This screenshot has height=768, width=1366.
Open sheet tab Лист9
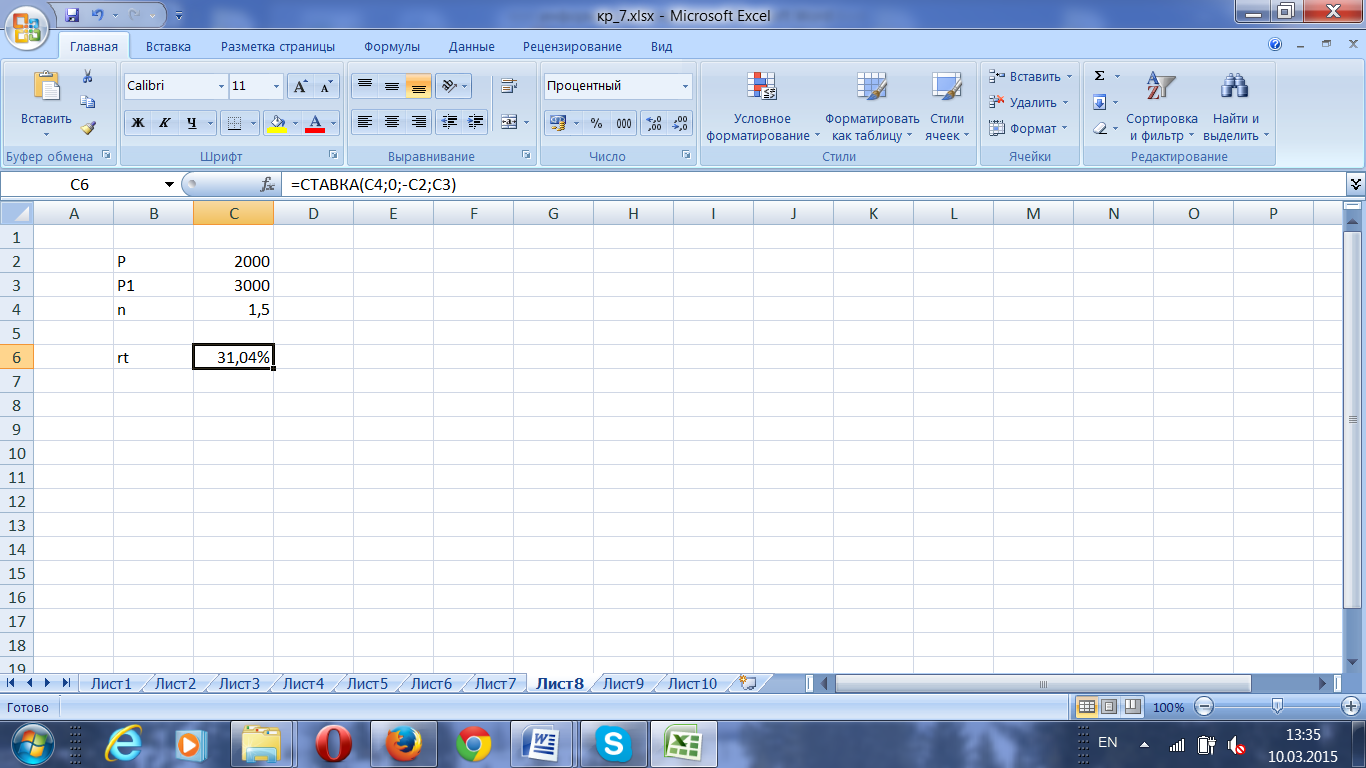coord(624,684)
